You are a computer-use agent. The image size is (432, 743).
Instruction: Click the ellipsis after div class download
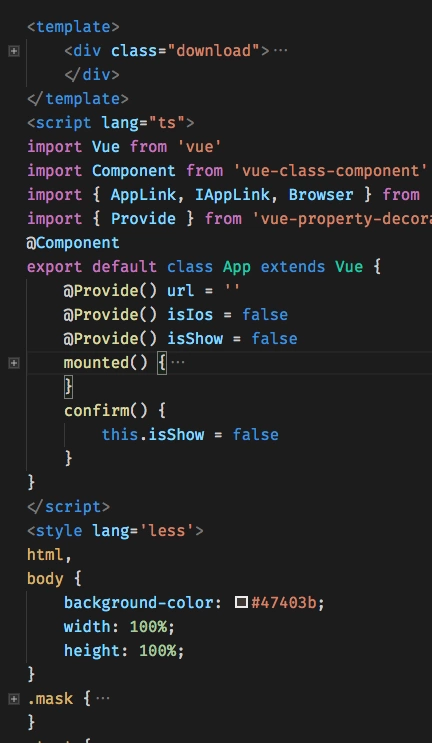(280, 51)
